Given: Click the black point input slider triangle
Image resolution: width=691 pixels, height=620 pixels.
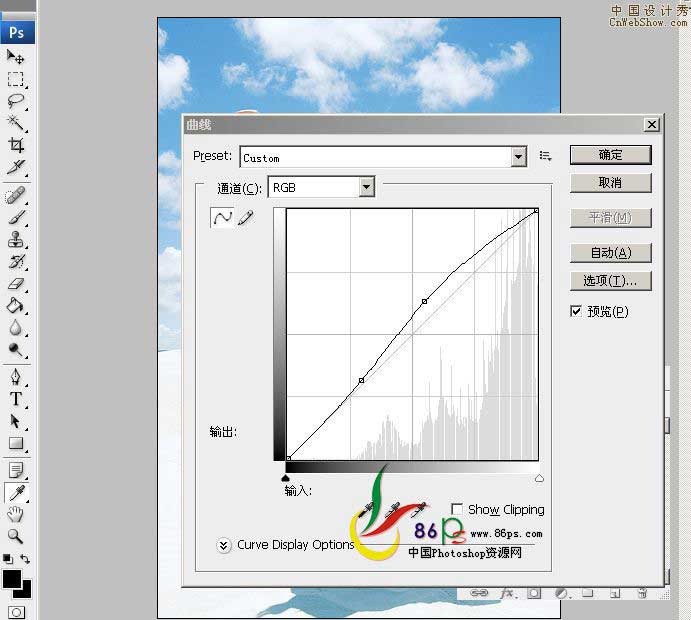Looking at the screenshot, I should pos(285,478).
